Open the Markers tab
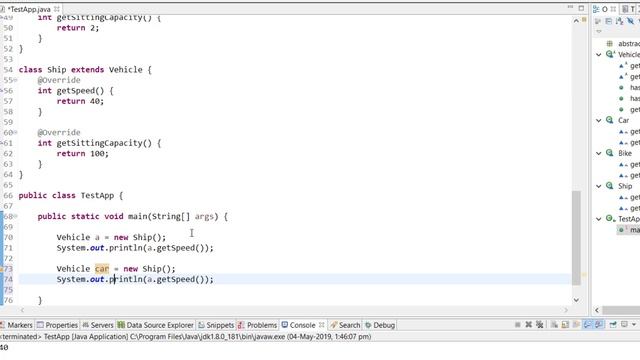Viewport: 640px width, 360px height. [16, 325]
